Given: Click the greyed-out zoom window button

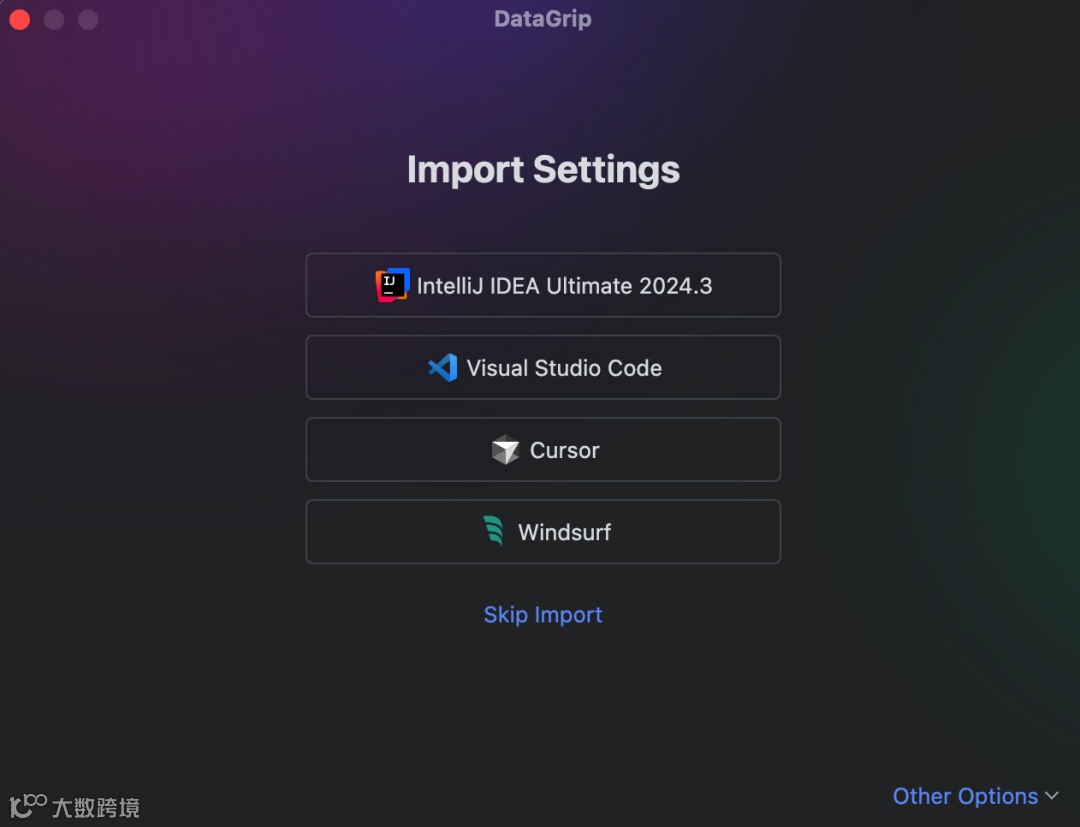Looking at the screenshot, I should [88, 20].
